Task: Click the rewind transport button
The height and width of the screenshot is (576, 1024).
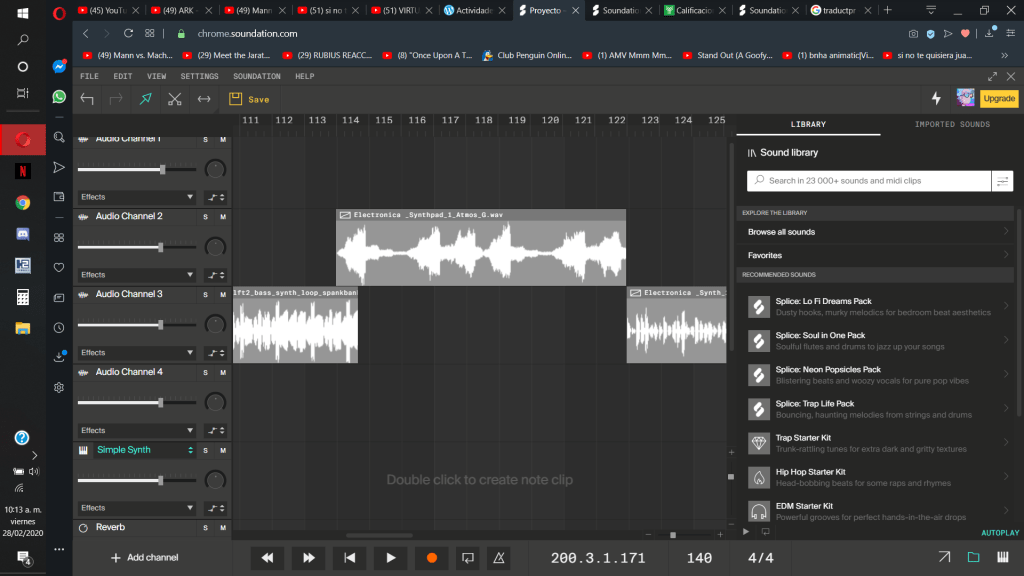Action: click(x=267, y=557)
